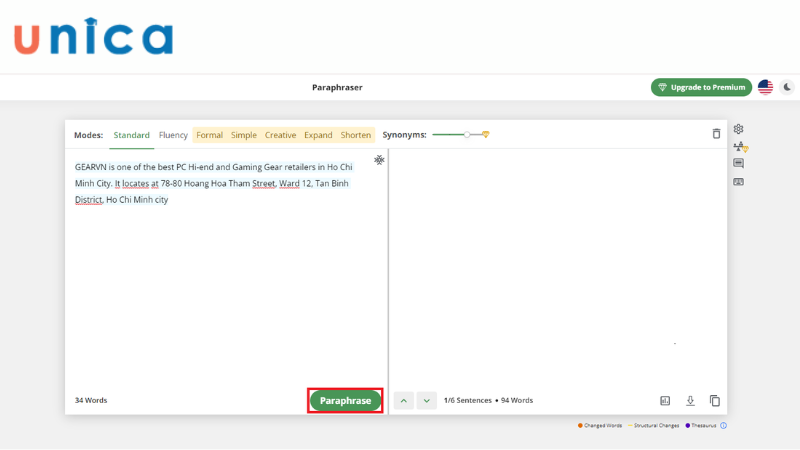Image resolution: width=800 pixels, height=450 pixels.
Task: Open the keyboard hotkeys icon
Action: [738, 182]
